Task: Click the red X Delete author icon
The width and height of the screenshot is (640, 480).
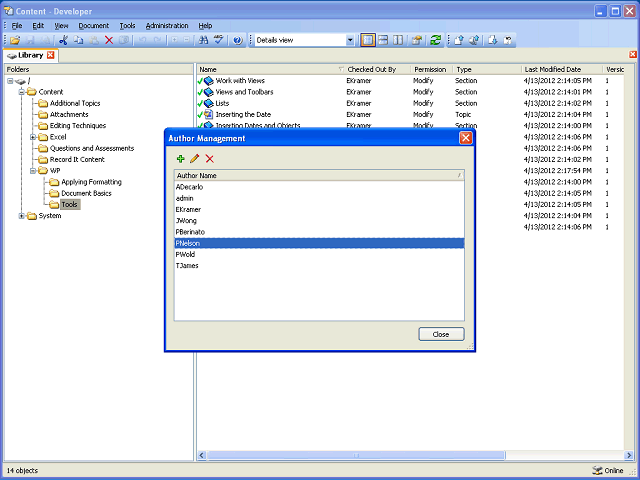Action: coord(210,159)
